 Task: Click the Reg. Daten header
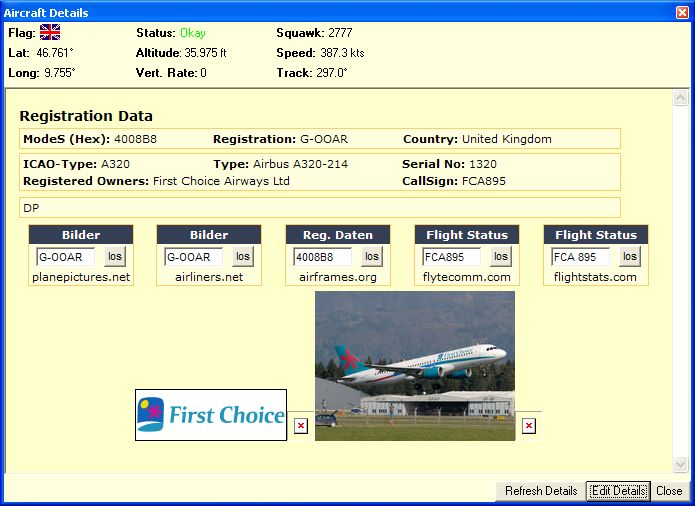[x=338, y=235]
